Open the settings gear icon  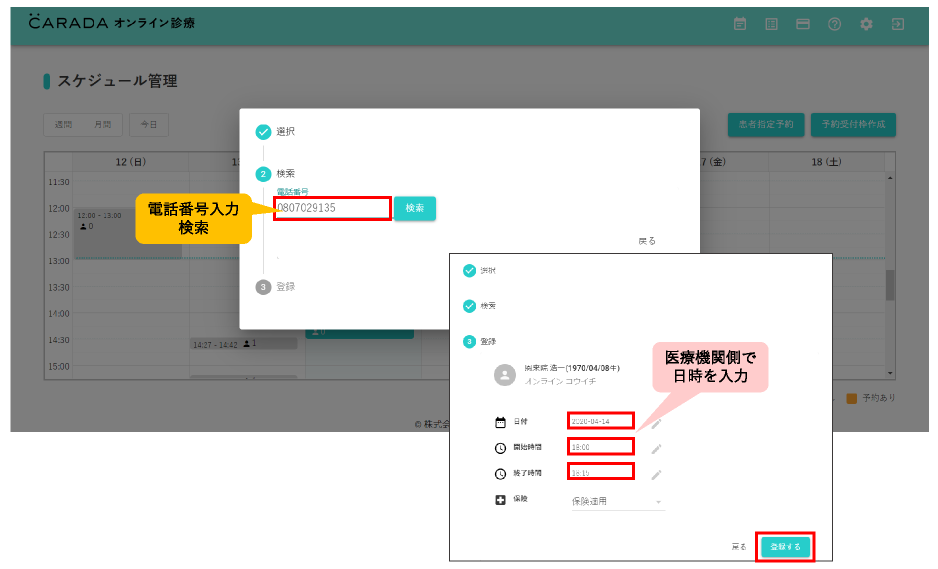(866, 24)
